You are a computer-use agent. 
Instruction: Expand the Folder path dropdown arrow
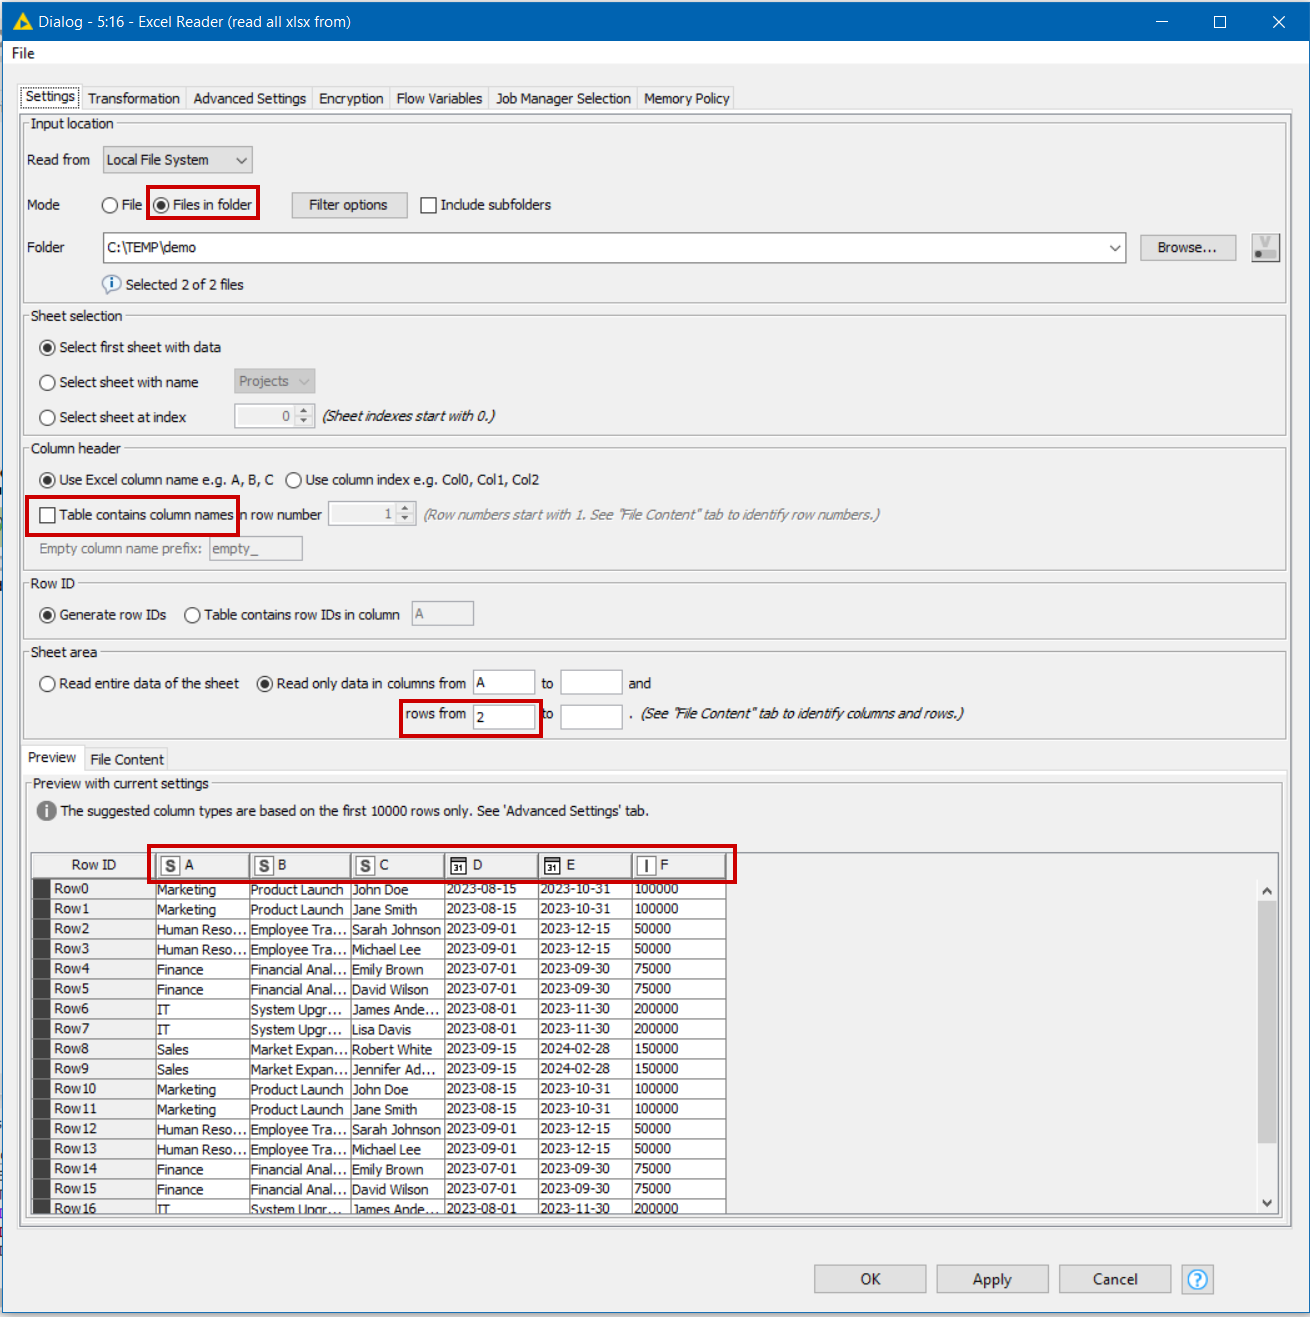coord(1115,248)
